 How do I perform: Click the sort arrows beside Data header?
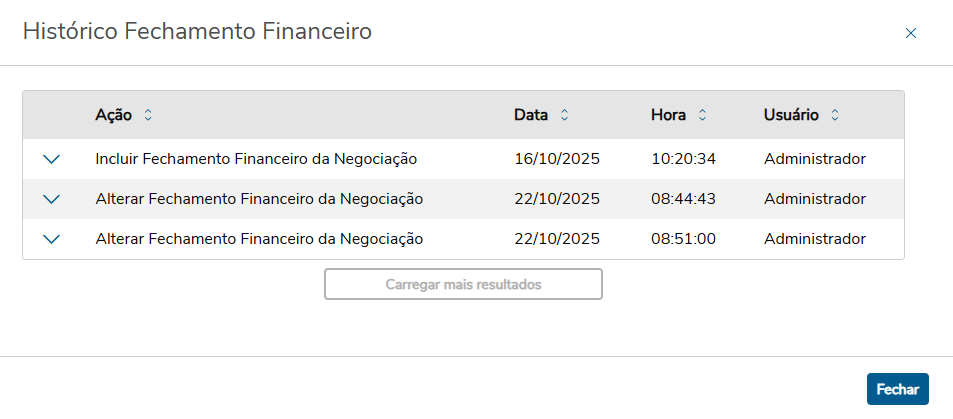point(564,115)
